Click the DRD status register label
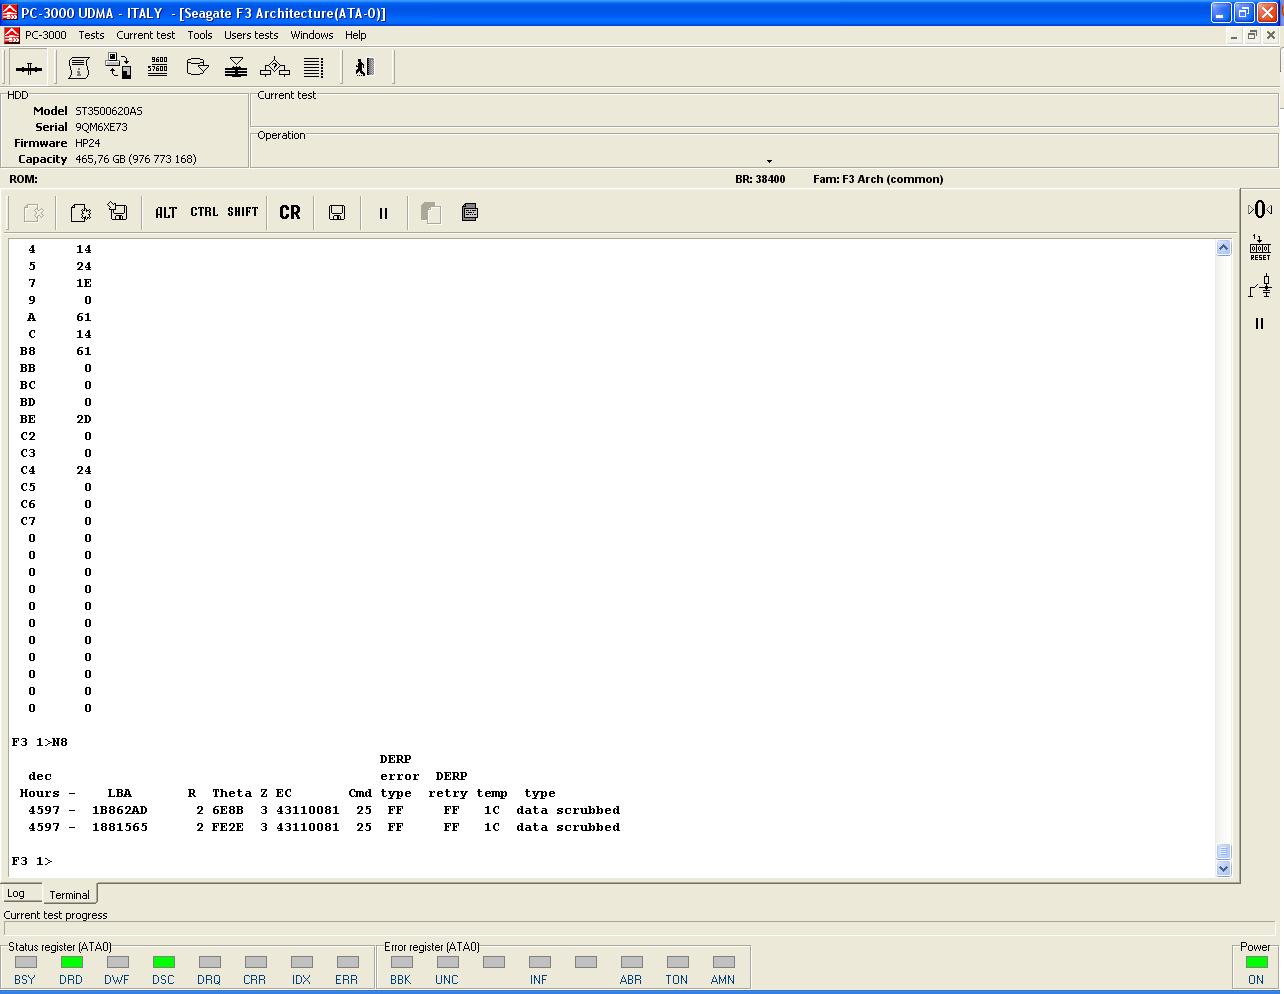 click(x=71, y=979)
